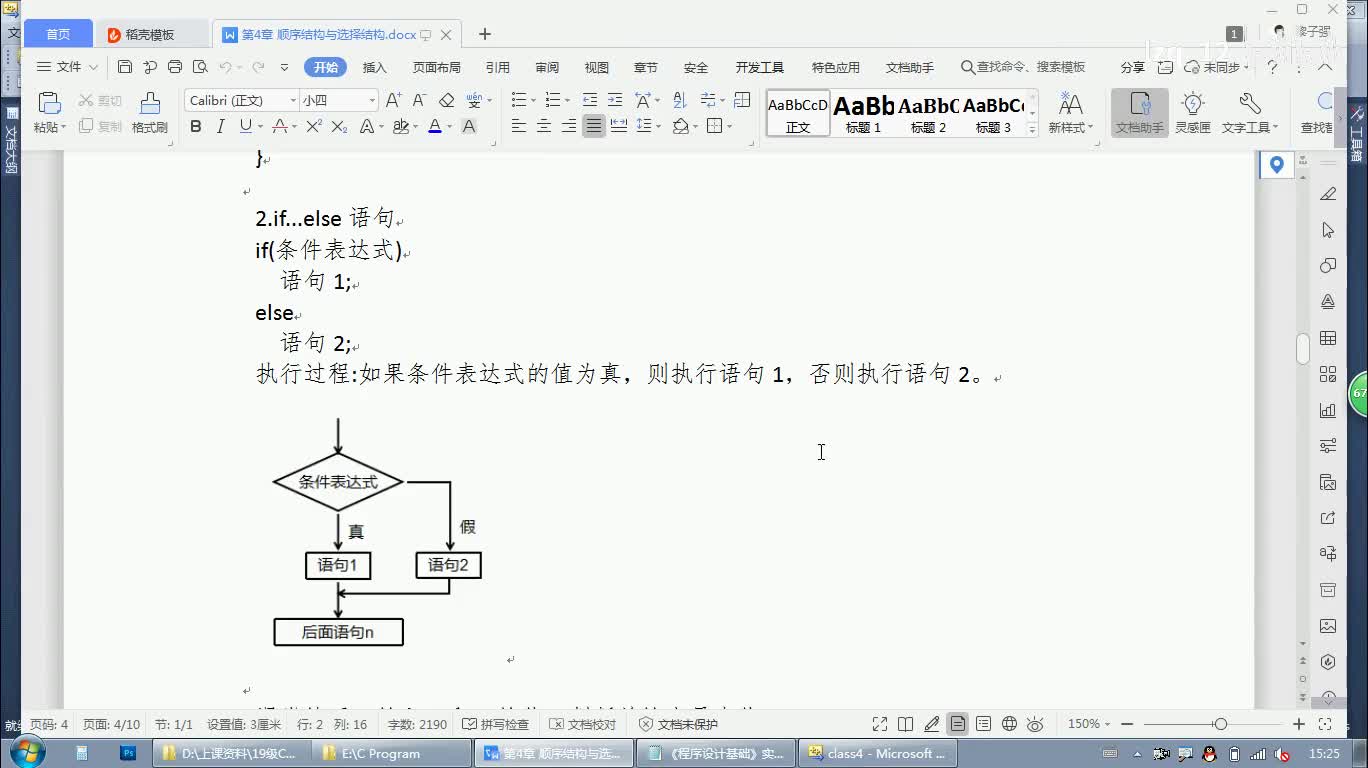Open the 灵感匣 lightbulb tool

[x=1192, y=111]
